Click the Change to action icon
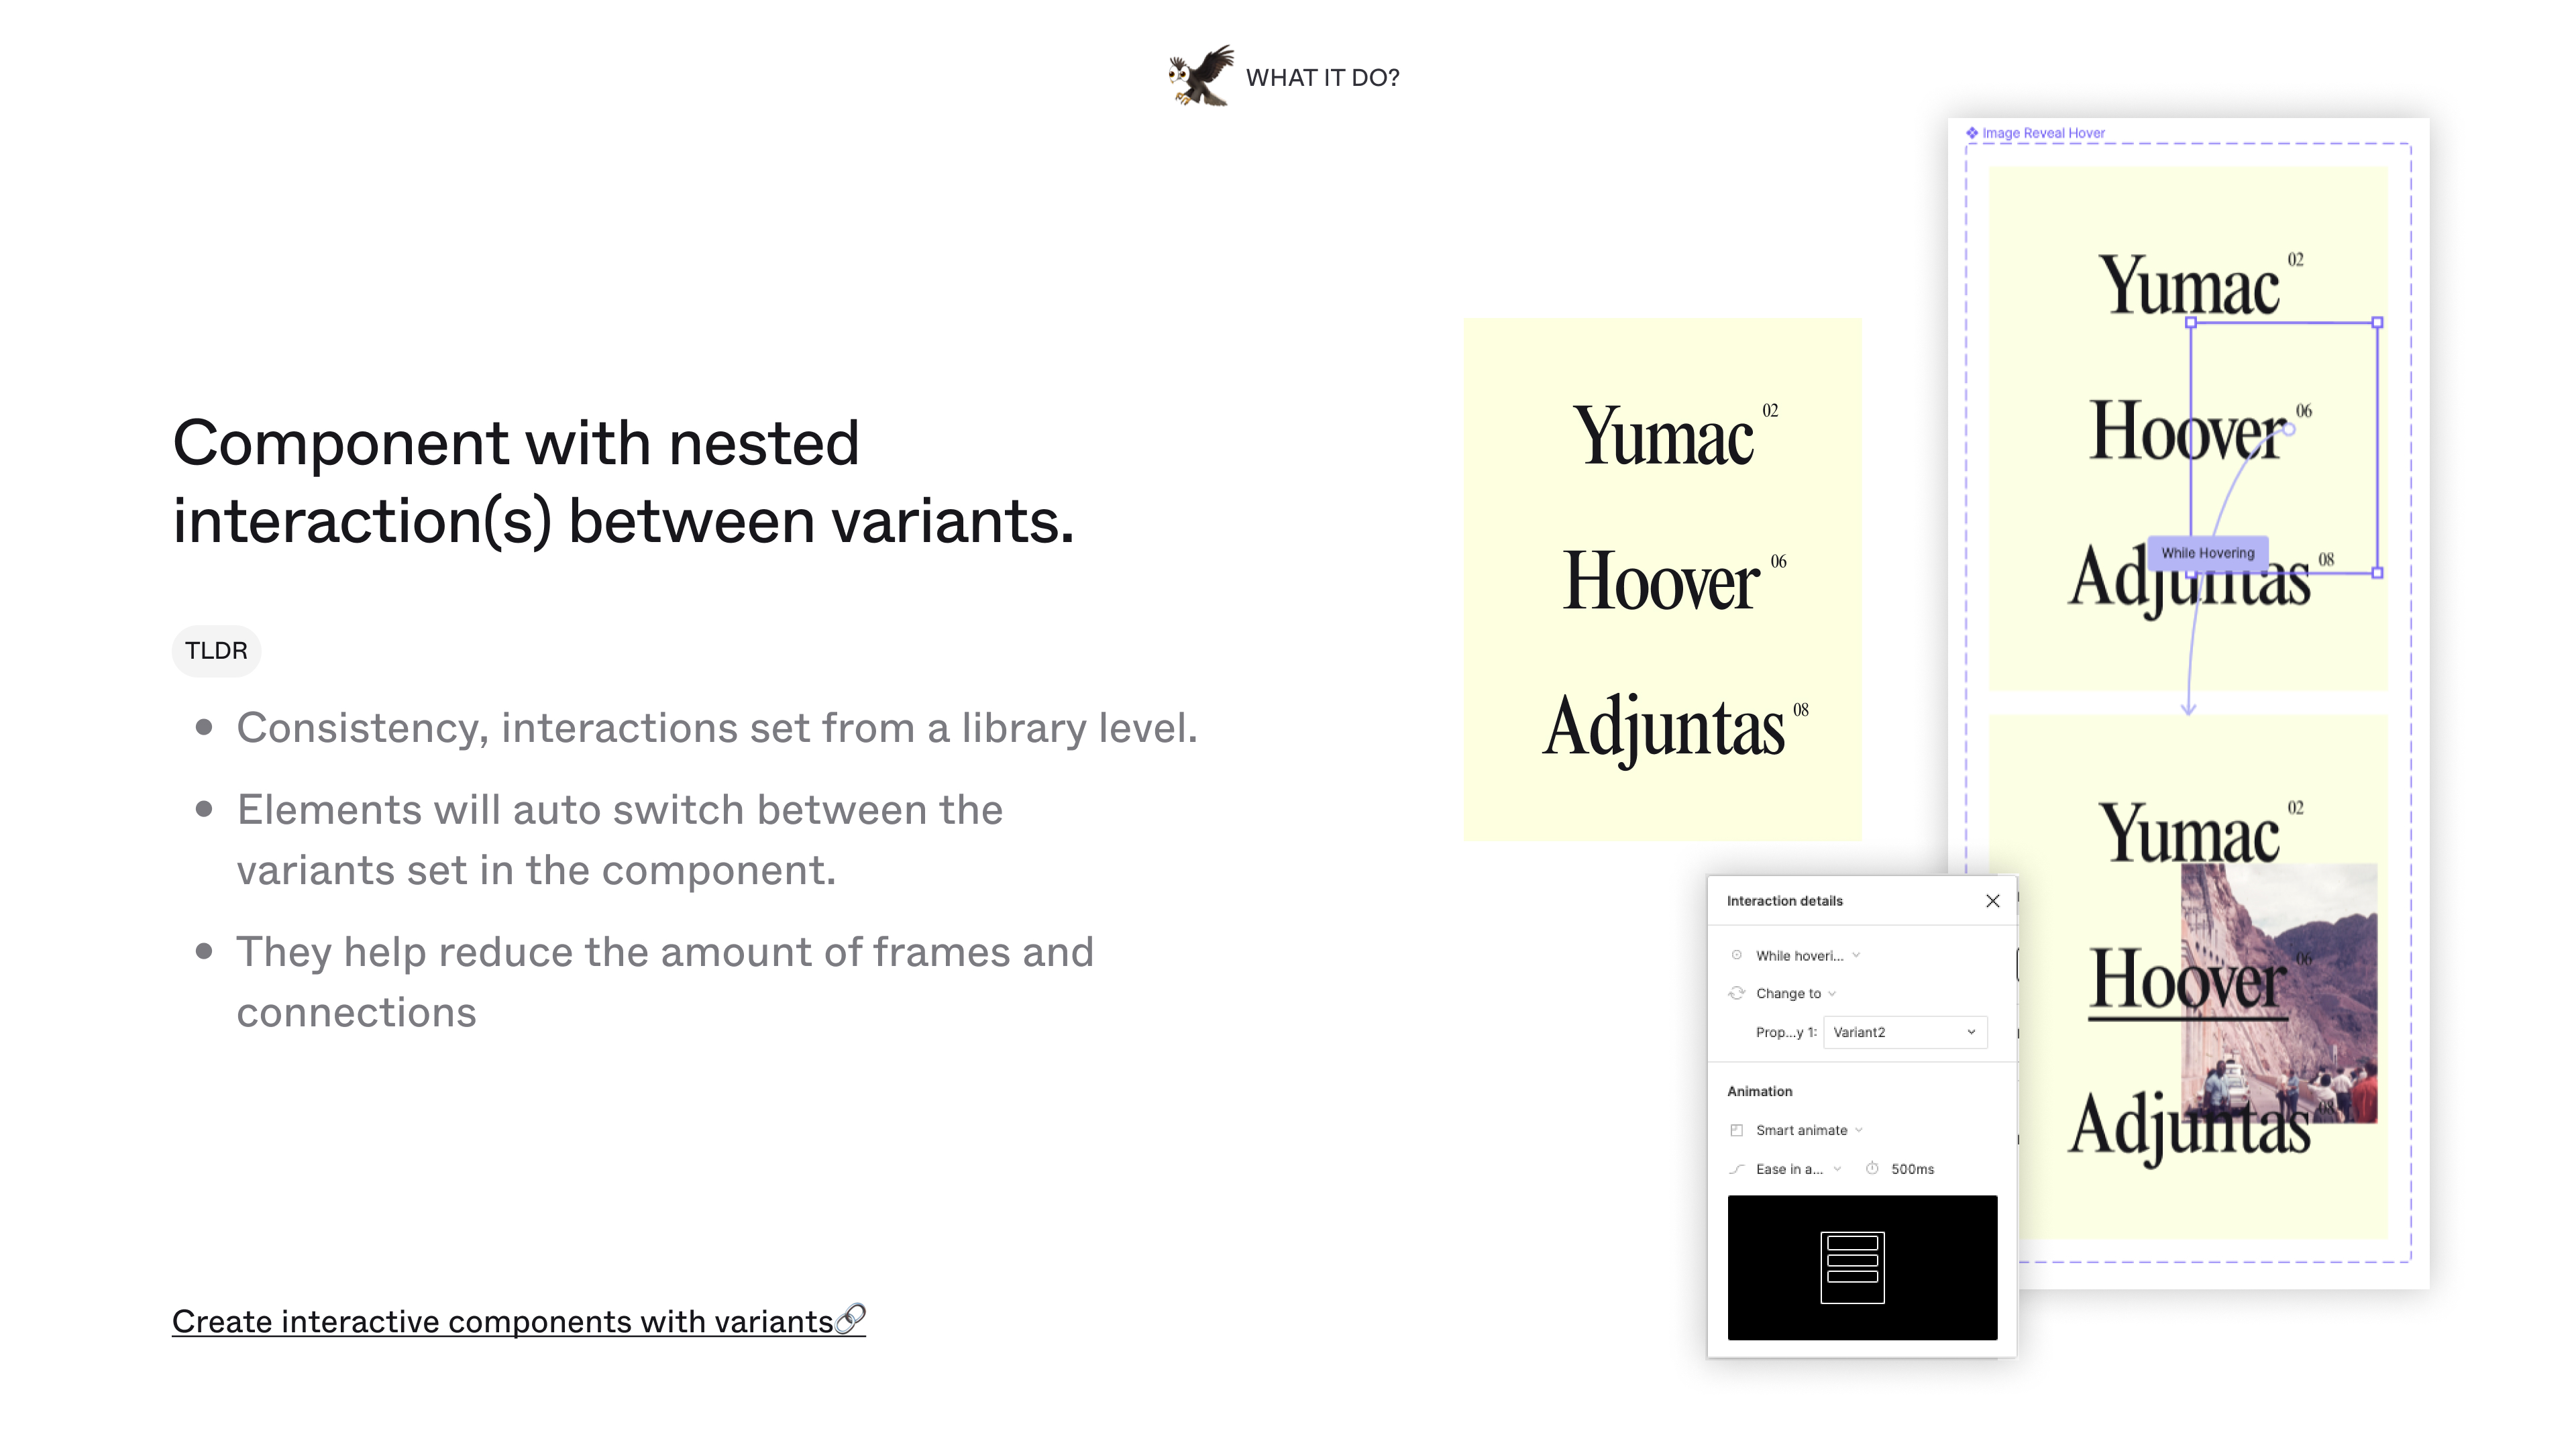2576x1449 pixels. [x=1737, y=993]
